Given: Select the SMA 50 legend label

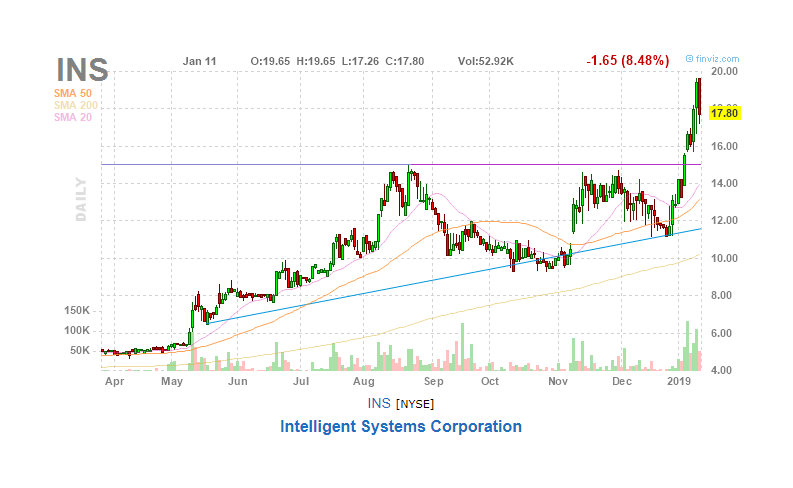Looking at the screenshot, I should tap(73, 93).
